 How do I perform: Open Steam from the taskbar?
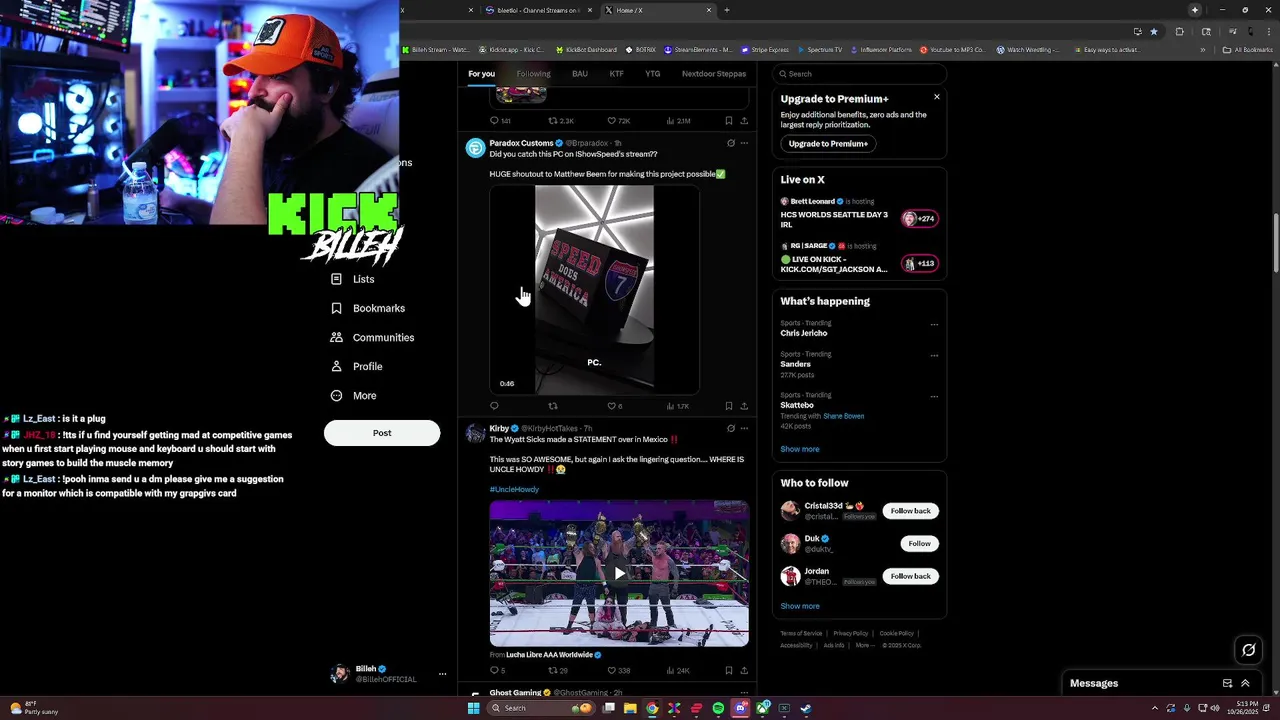806,708
